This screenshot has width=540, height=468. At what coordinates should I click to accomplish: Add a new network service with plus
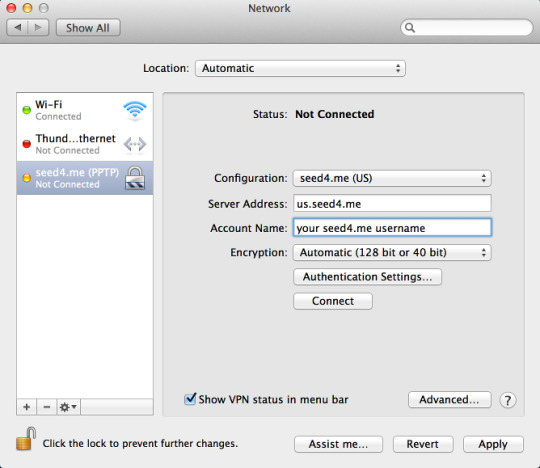point(27,407)
